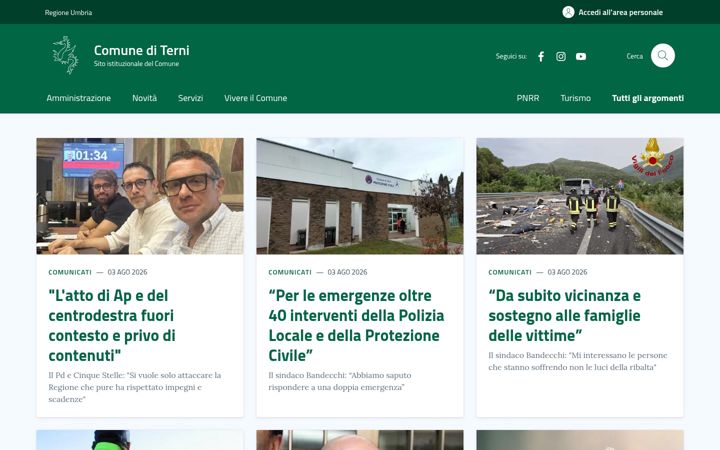Click the Seguici su label

click(511, 56)
